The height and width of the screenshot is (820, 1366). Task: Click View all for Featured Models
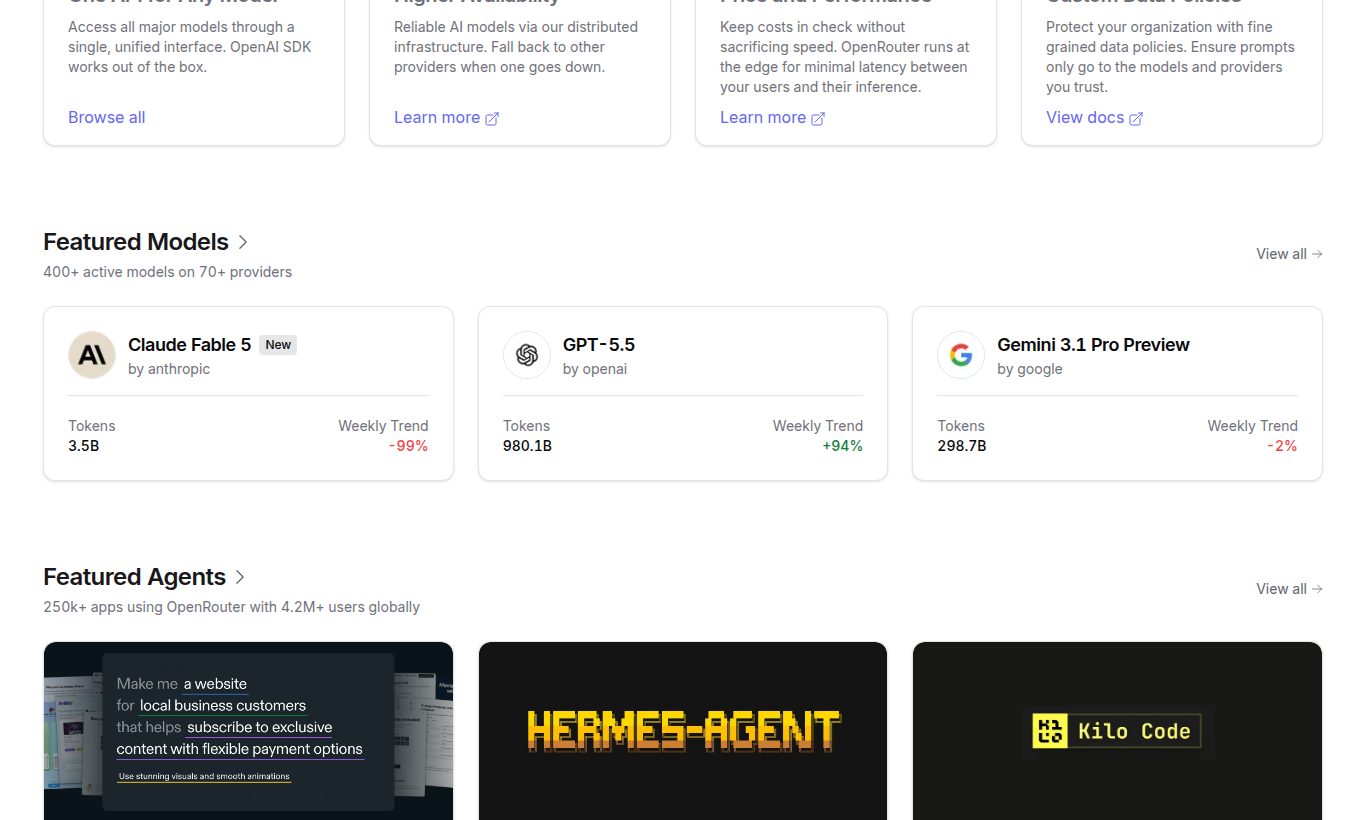pos(1289,254)
